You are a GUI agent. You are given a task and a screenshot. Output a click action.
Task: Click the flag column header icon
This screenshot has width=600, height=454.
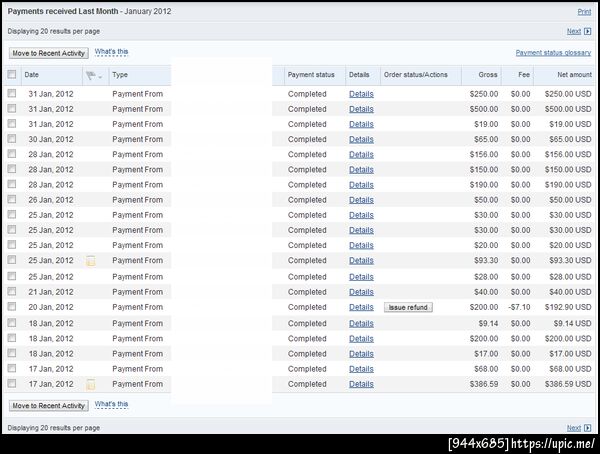coord(91,75)
